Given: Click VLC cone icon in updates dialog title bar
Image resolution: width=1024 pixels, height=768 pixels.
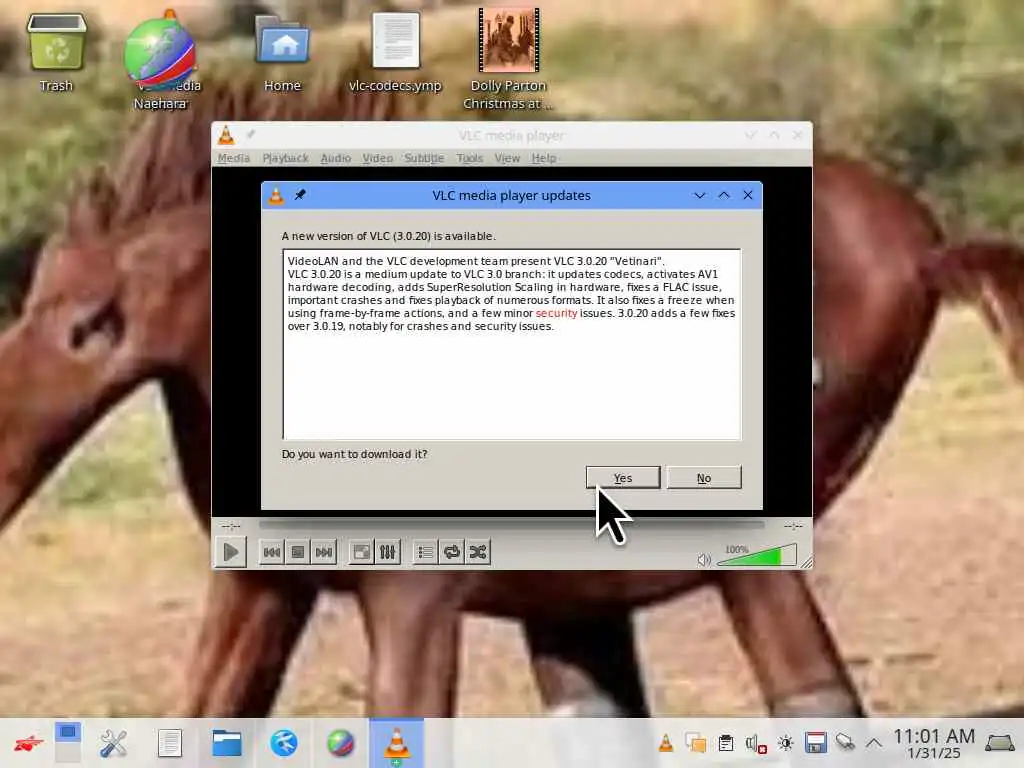Looking at the screenshot, I should click(276, 195).
